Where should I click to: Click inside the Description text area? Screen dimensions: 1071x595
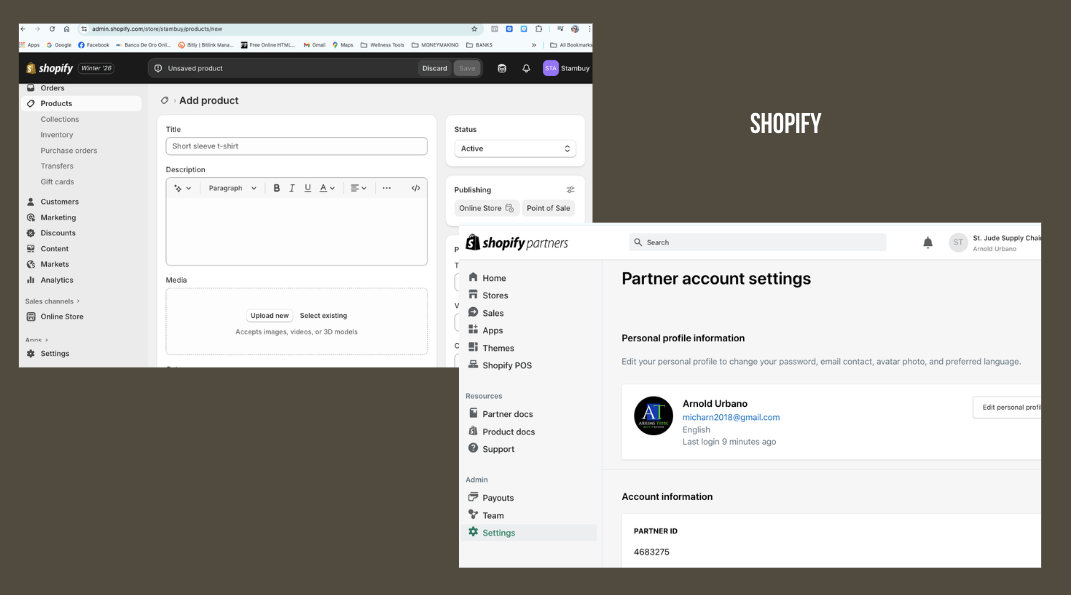click(x=296, y=231)
